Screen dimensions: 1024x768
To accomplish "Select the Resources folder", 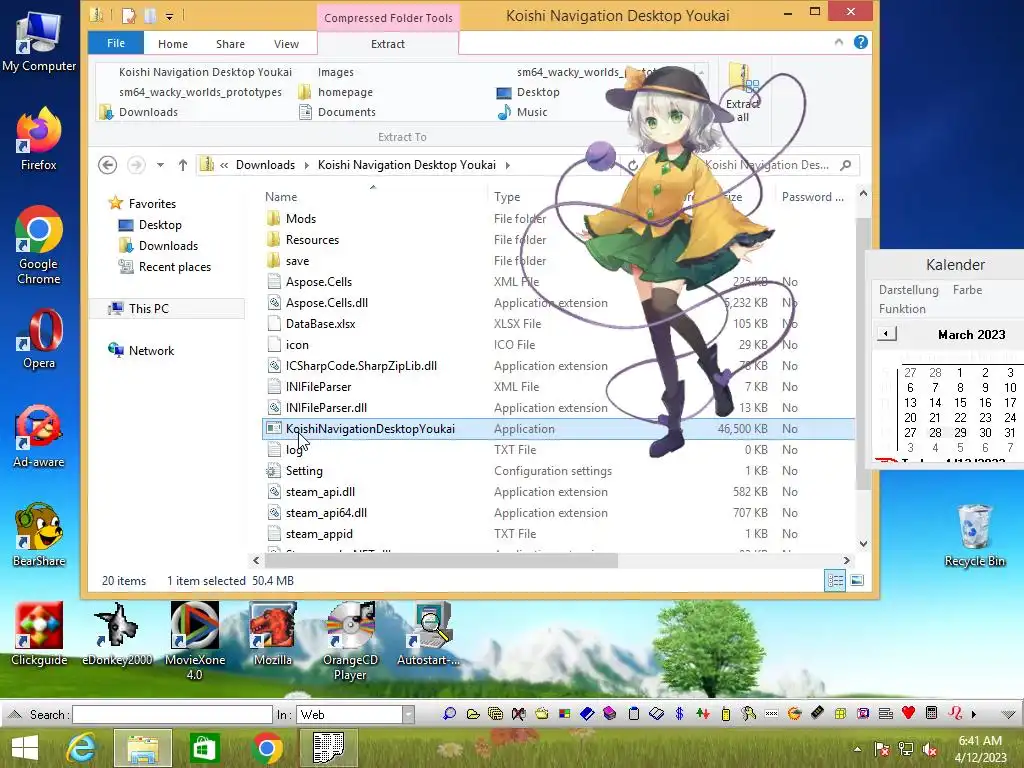I will pyautogui.click(x=312, y=240).
